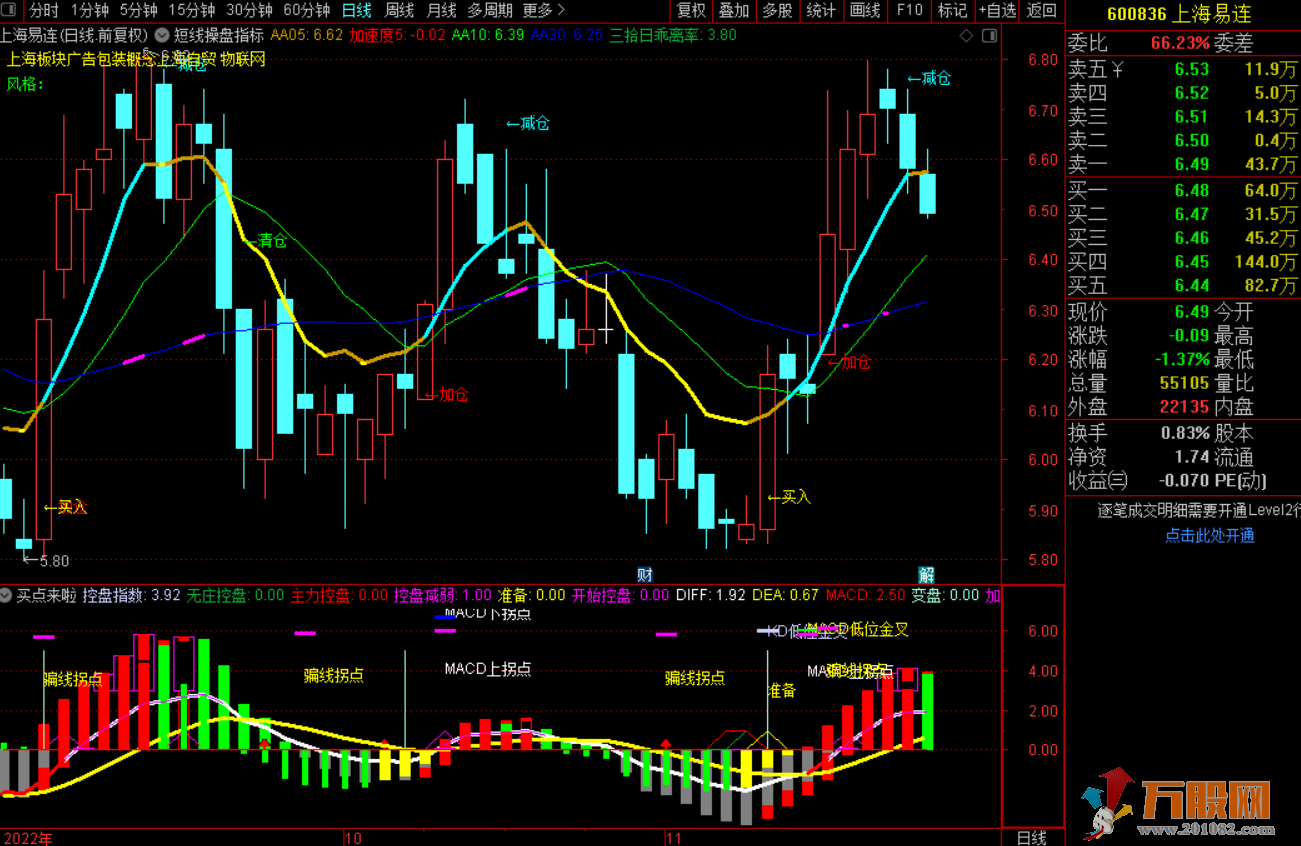Open the 买点来啦 indicator dropdown arrow
Screen dimensions: 1301x846
[x=7, y=595]
